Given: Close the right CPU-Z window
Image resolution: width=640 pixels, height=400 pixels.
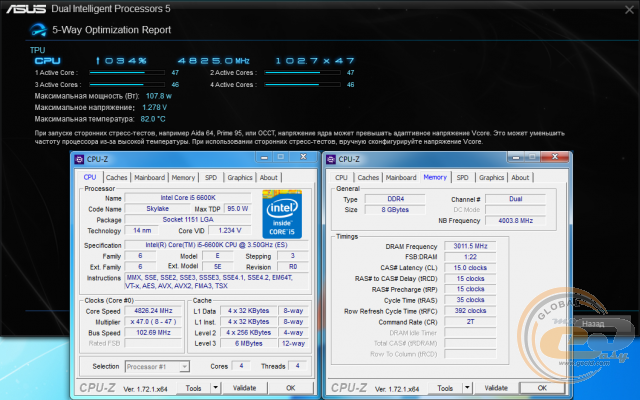Looking at the screenshot, I should 555,157.
